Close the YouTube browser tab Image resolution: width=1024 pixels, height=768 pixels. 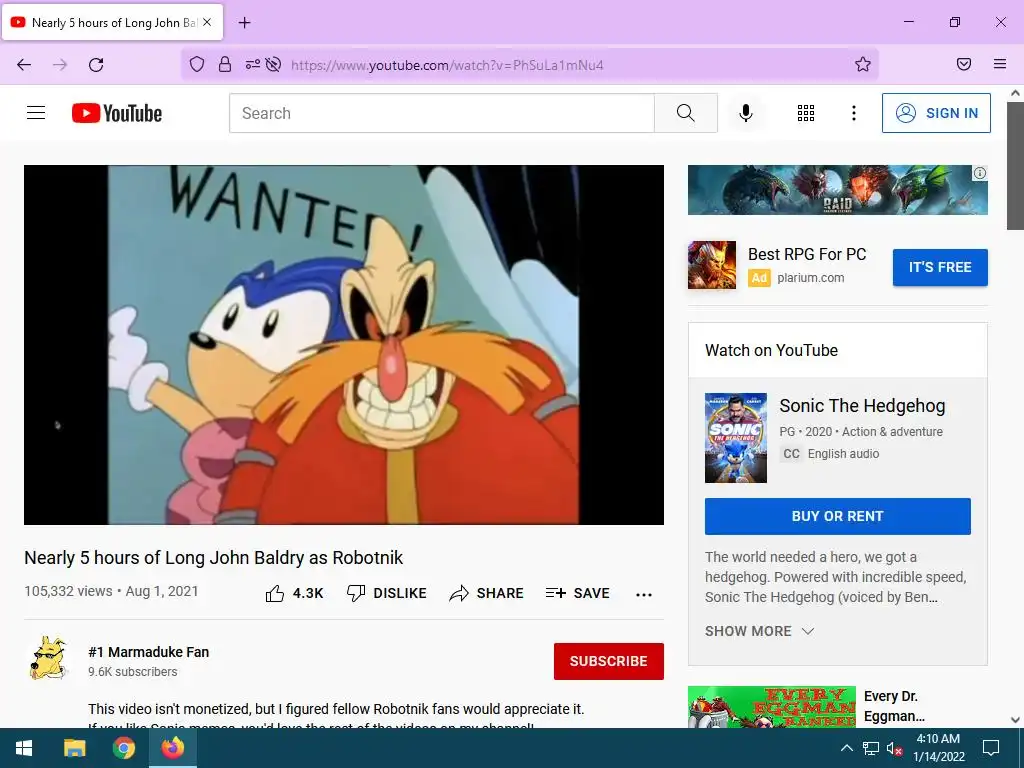tap(207, 22)
